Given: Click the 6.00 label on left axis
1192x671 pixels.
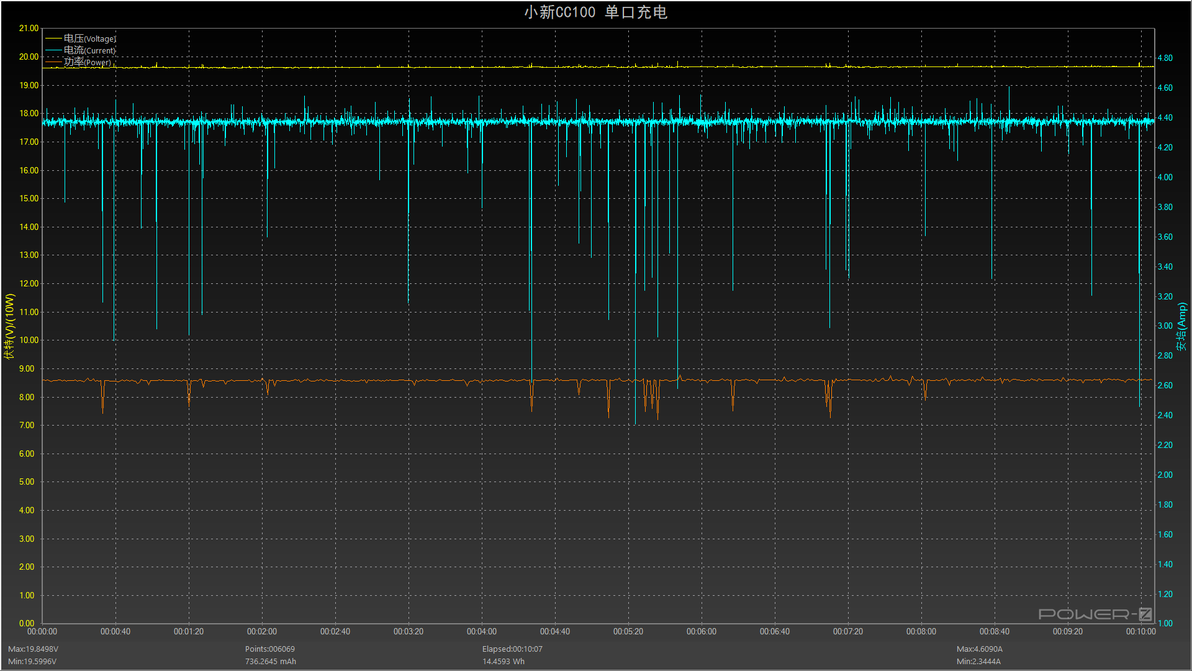Looking at the screenshot, I should (x=27, y=454).
